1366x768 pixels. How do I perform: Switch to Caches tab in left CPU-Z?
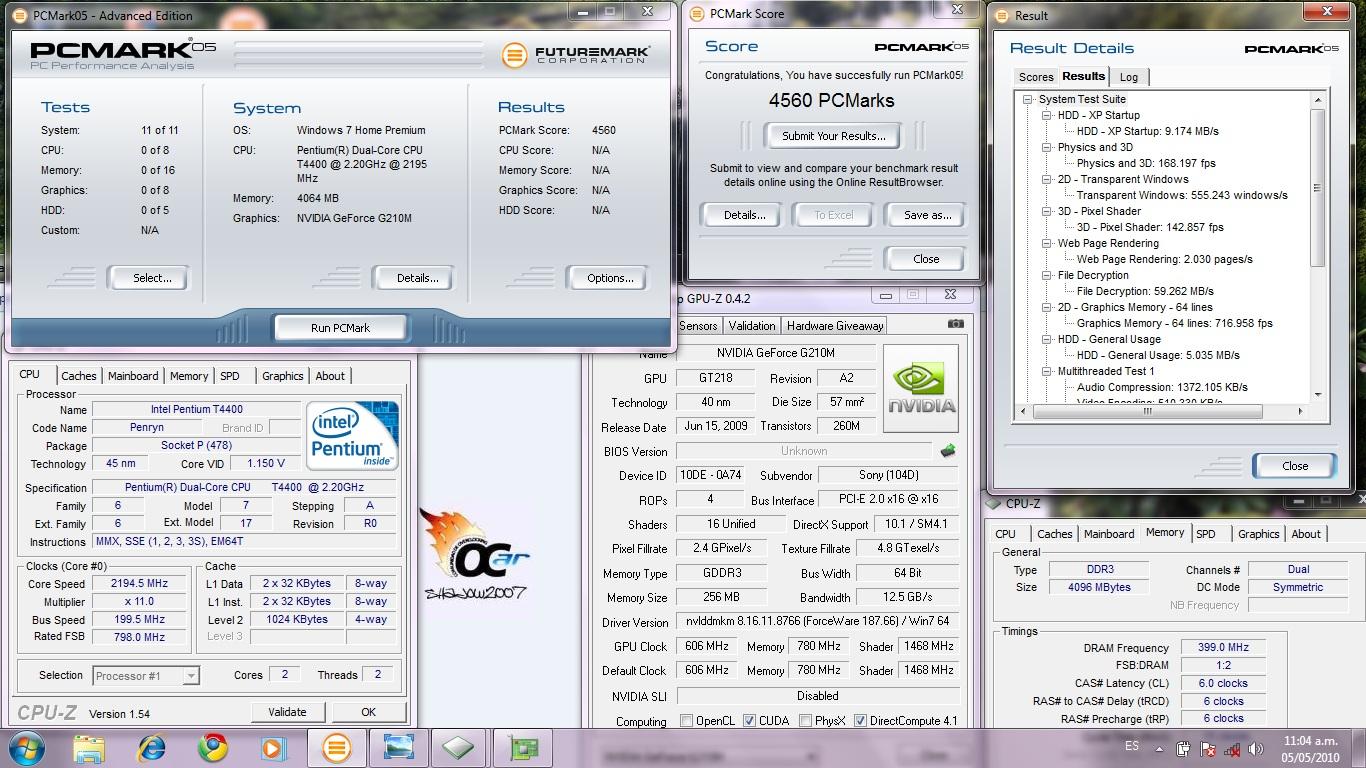coord(79,376)
